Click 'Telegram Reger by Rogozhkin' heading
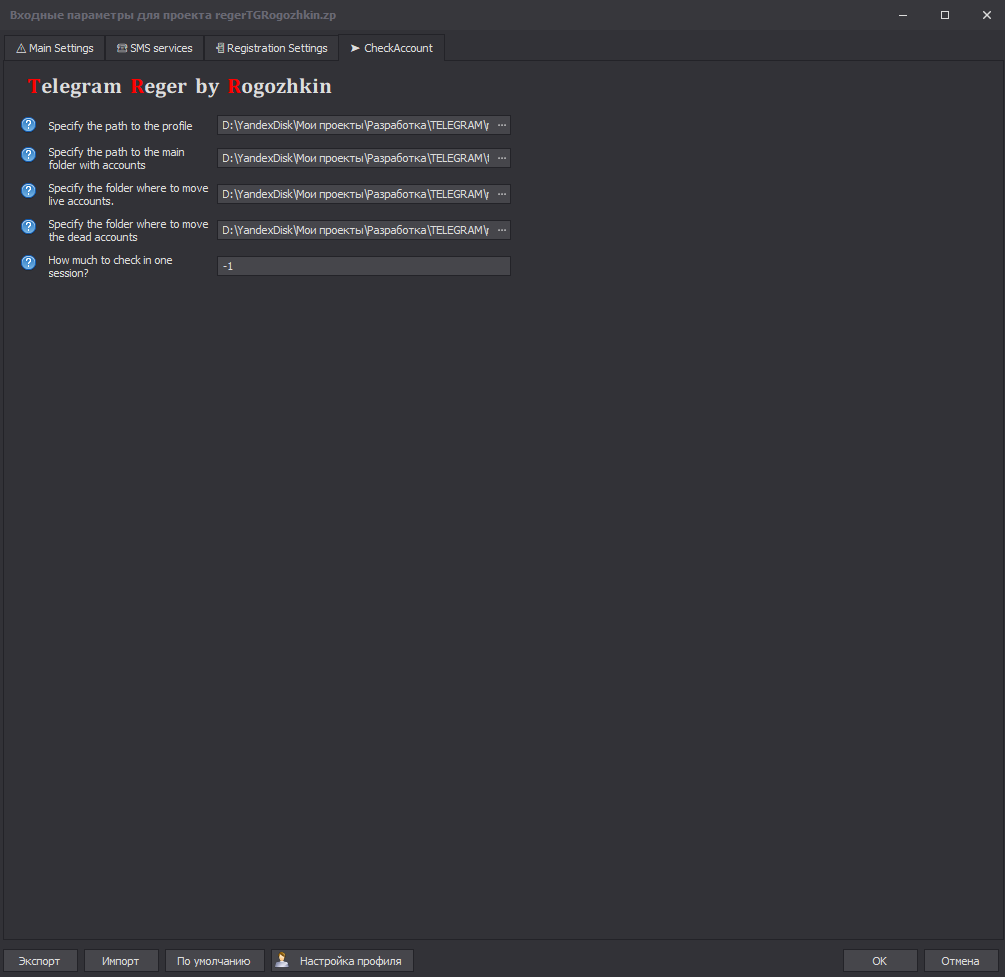Image resolution: width=1005 pixels, height=977 pixels. 179,87
